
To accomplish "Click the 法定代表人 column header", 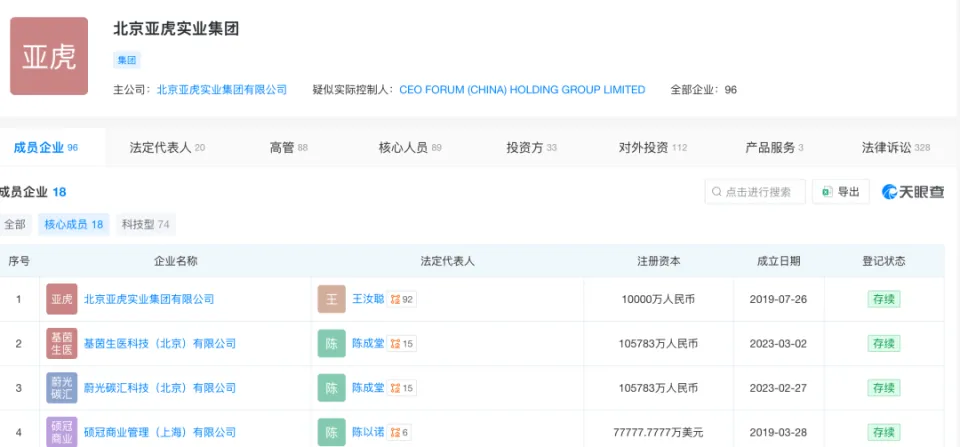I will [x=447, y=261].
